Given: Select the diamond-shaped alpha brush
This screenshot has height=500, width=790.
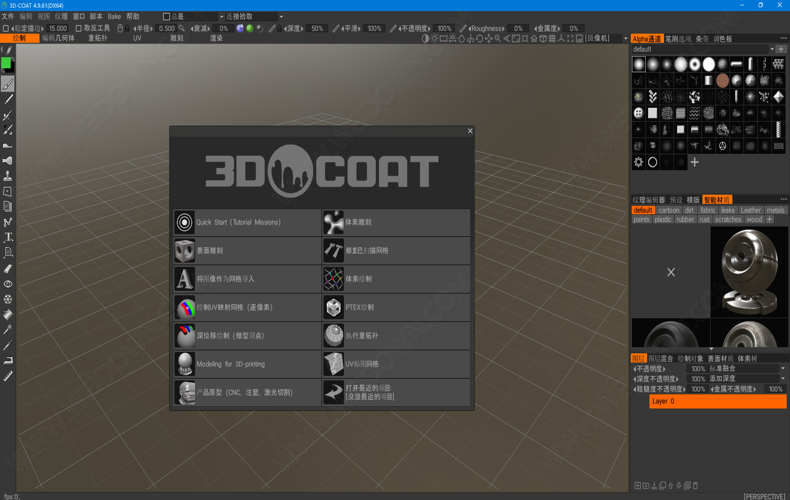Looking at the screenshot, I should (x=778, y=97).
